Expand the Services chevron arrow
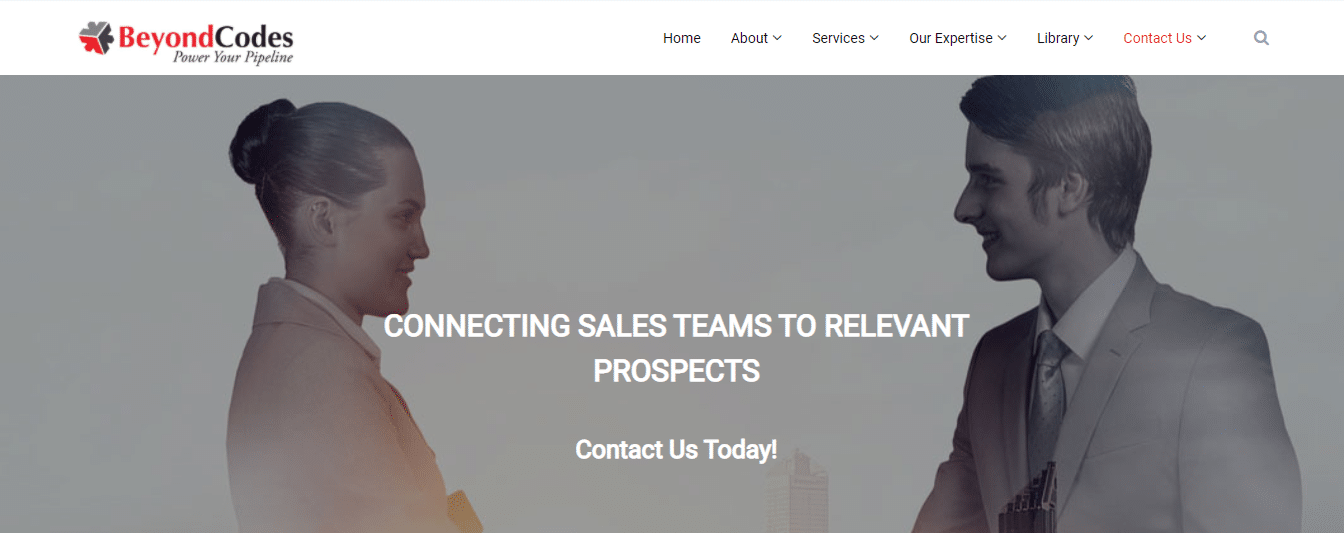 pos(874,38)
